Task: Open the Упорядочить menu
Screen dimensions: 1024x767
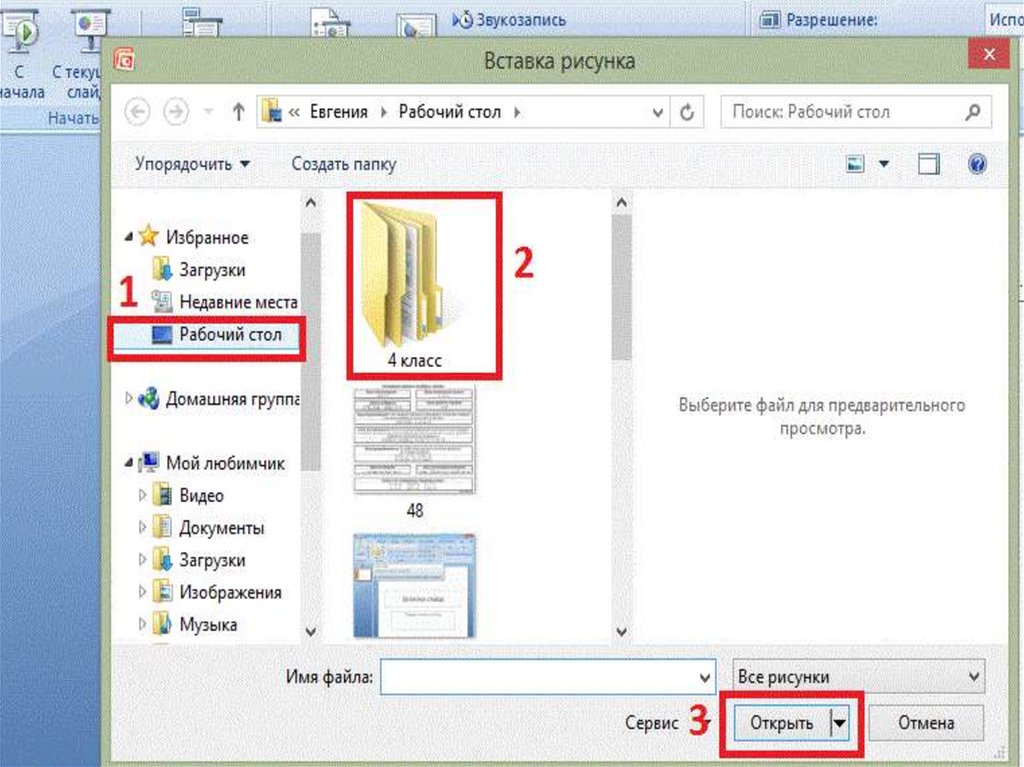Action: 192,163
